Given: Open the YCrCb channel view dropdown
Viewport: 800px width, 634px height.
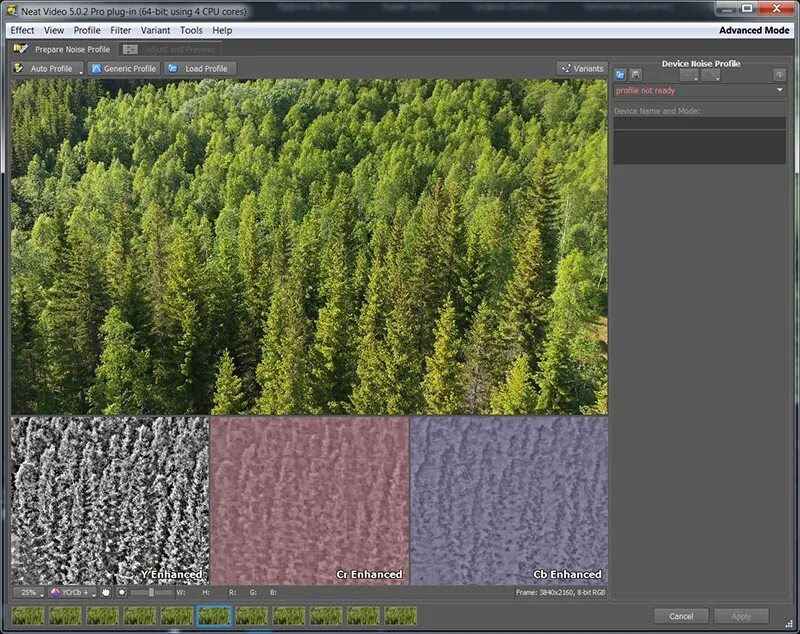Looking at the screenshot, I should point(72,593).
